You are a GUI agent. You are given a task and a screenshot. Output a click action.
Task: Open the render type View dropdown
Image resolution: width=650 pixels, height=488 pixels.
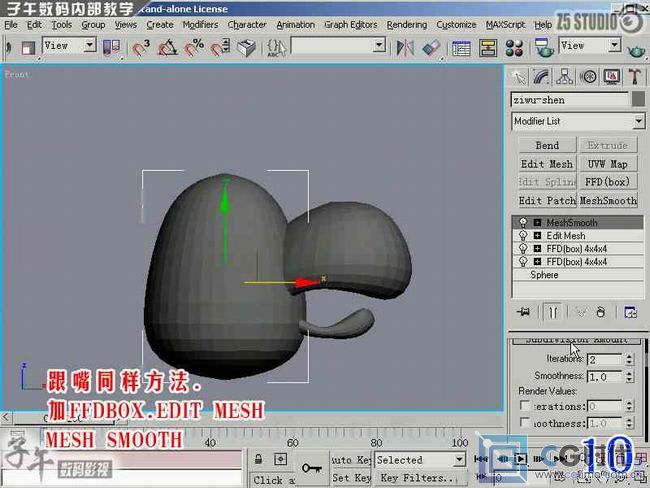pyautogui.click(x=614, y=45)
